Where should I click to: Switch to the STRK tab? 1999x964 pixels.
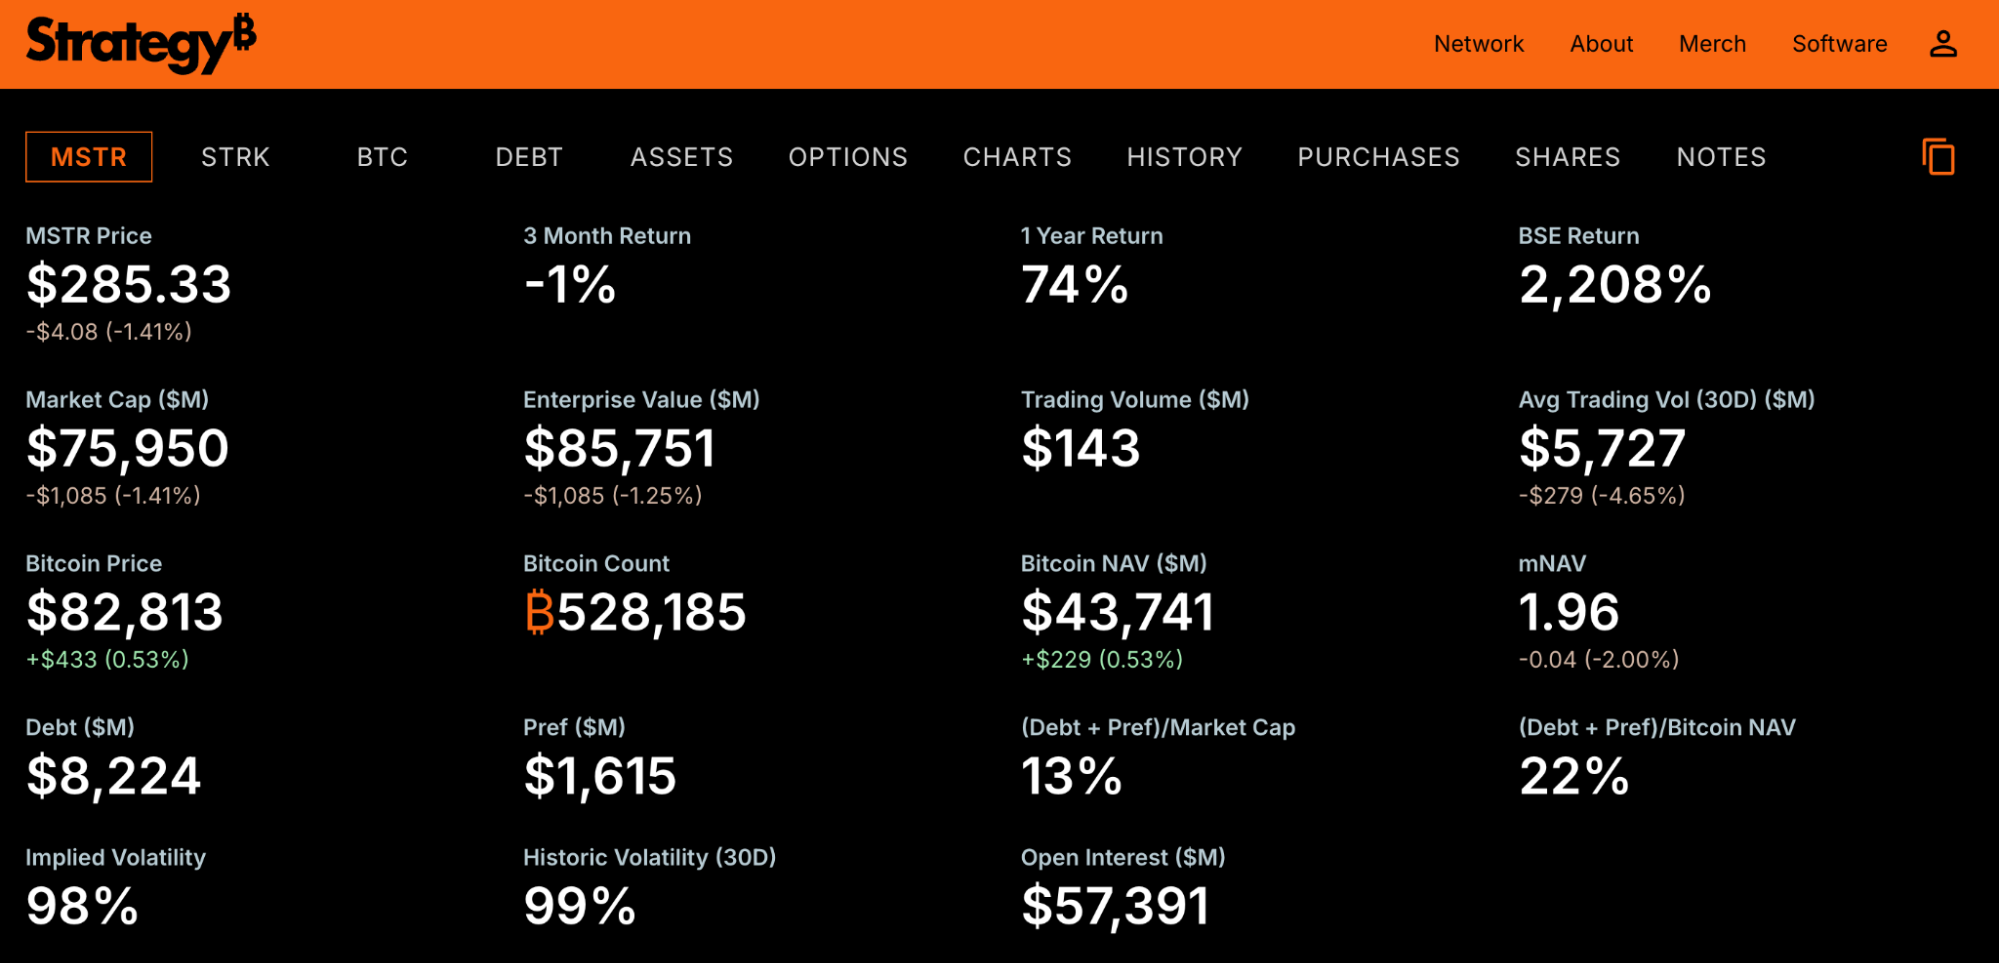point(235,157)
